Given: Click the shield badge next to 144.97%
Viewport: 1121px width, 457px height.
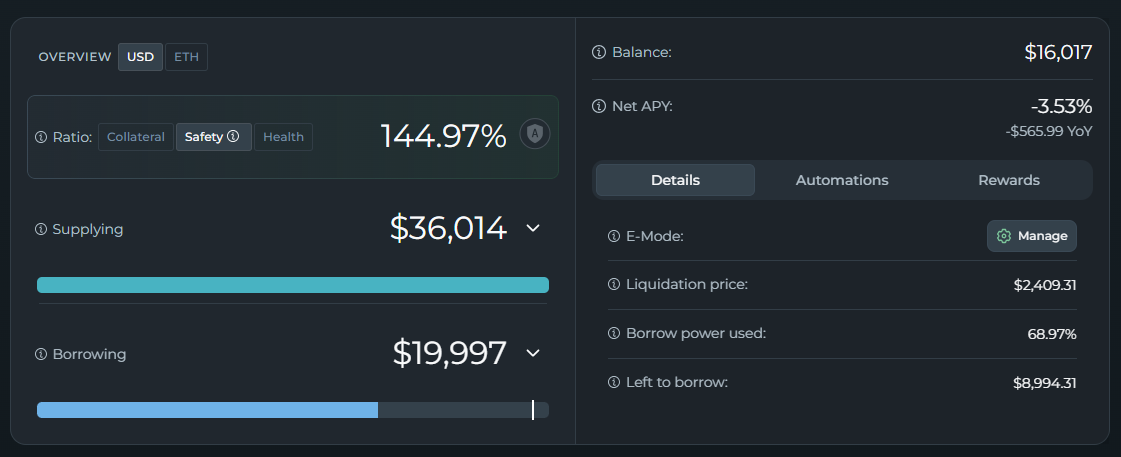Looking at the screenshot, I should 535,134.
